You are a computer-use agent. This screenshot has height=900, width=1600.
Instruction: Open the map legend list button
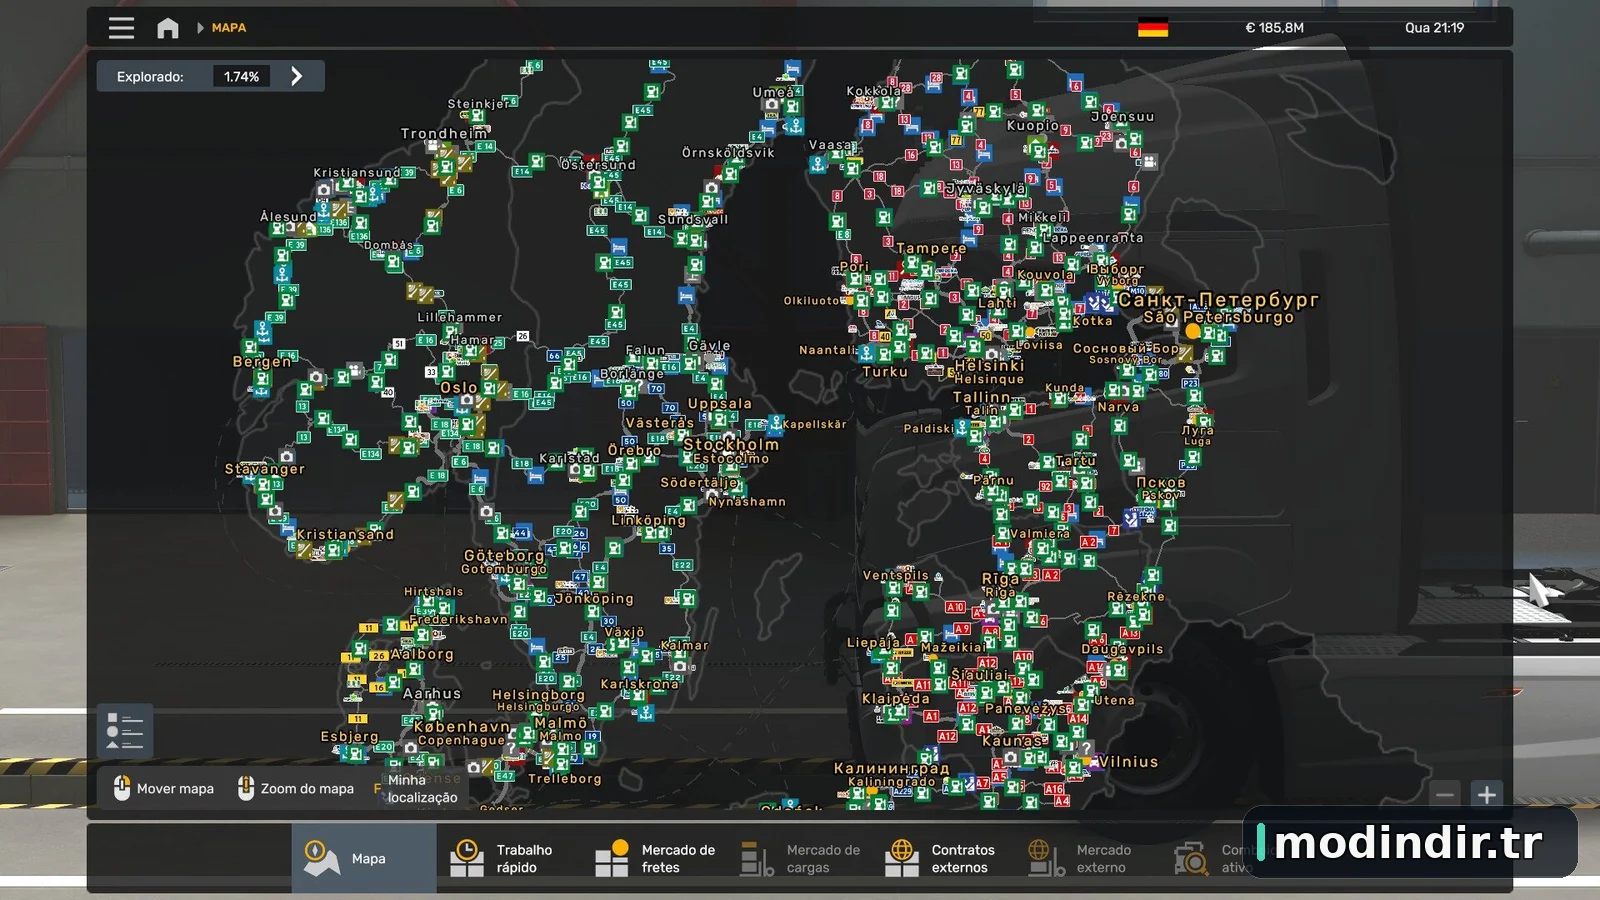[125, 731]
